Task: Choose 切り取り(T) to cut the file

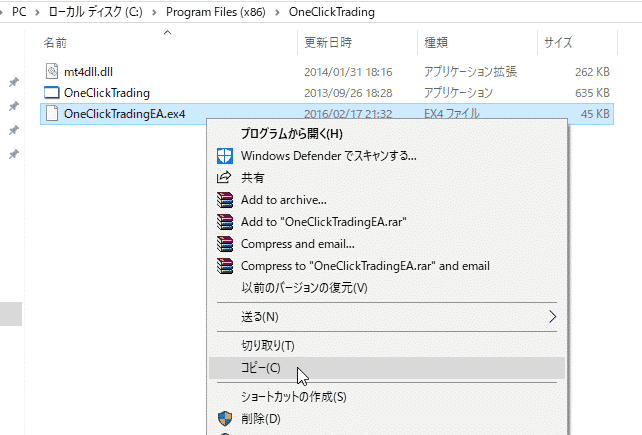Action: point(387,346)
